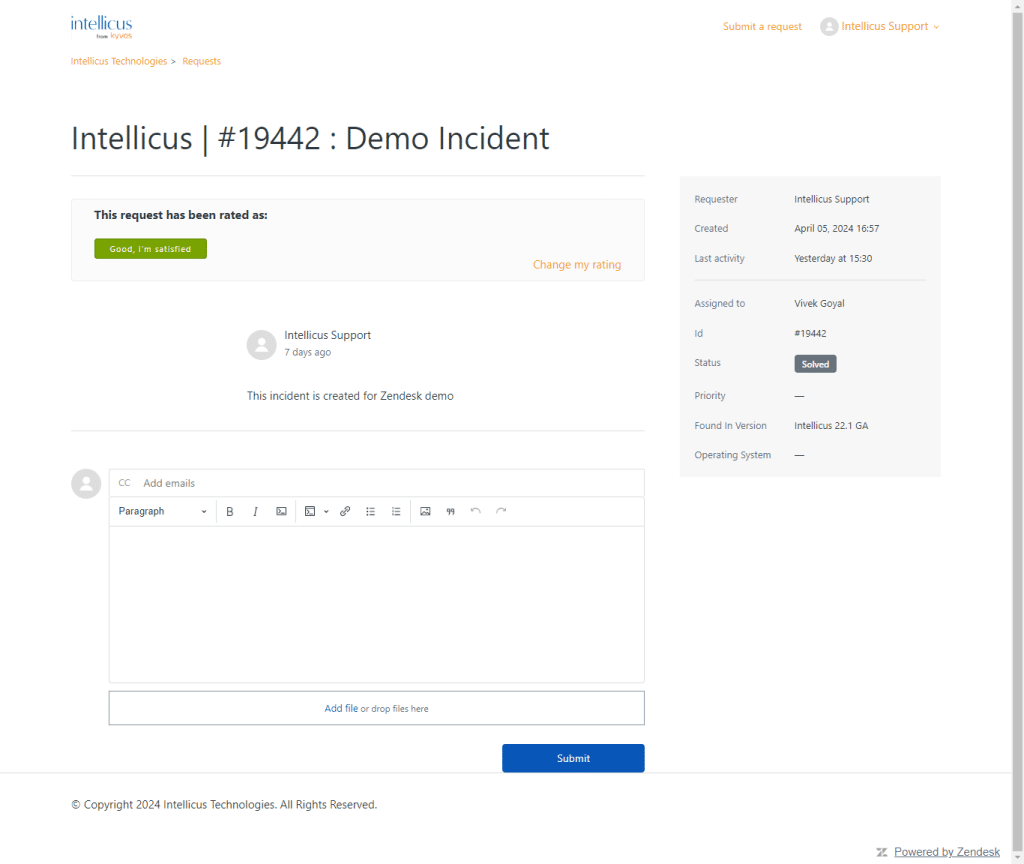Select the ticket id #19442 value
The image size is (1024, 864).
pyautogui.click(x=810, y=334)
